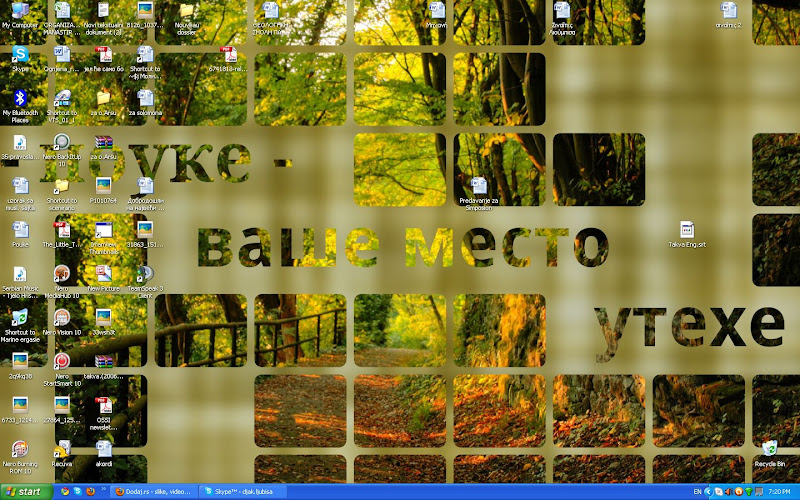Click the taskbar clock showing 7:20 PM
The width and height of the screenshot is (800, 500).
779,492
